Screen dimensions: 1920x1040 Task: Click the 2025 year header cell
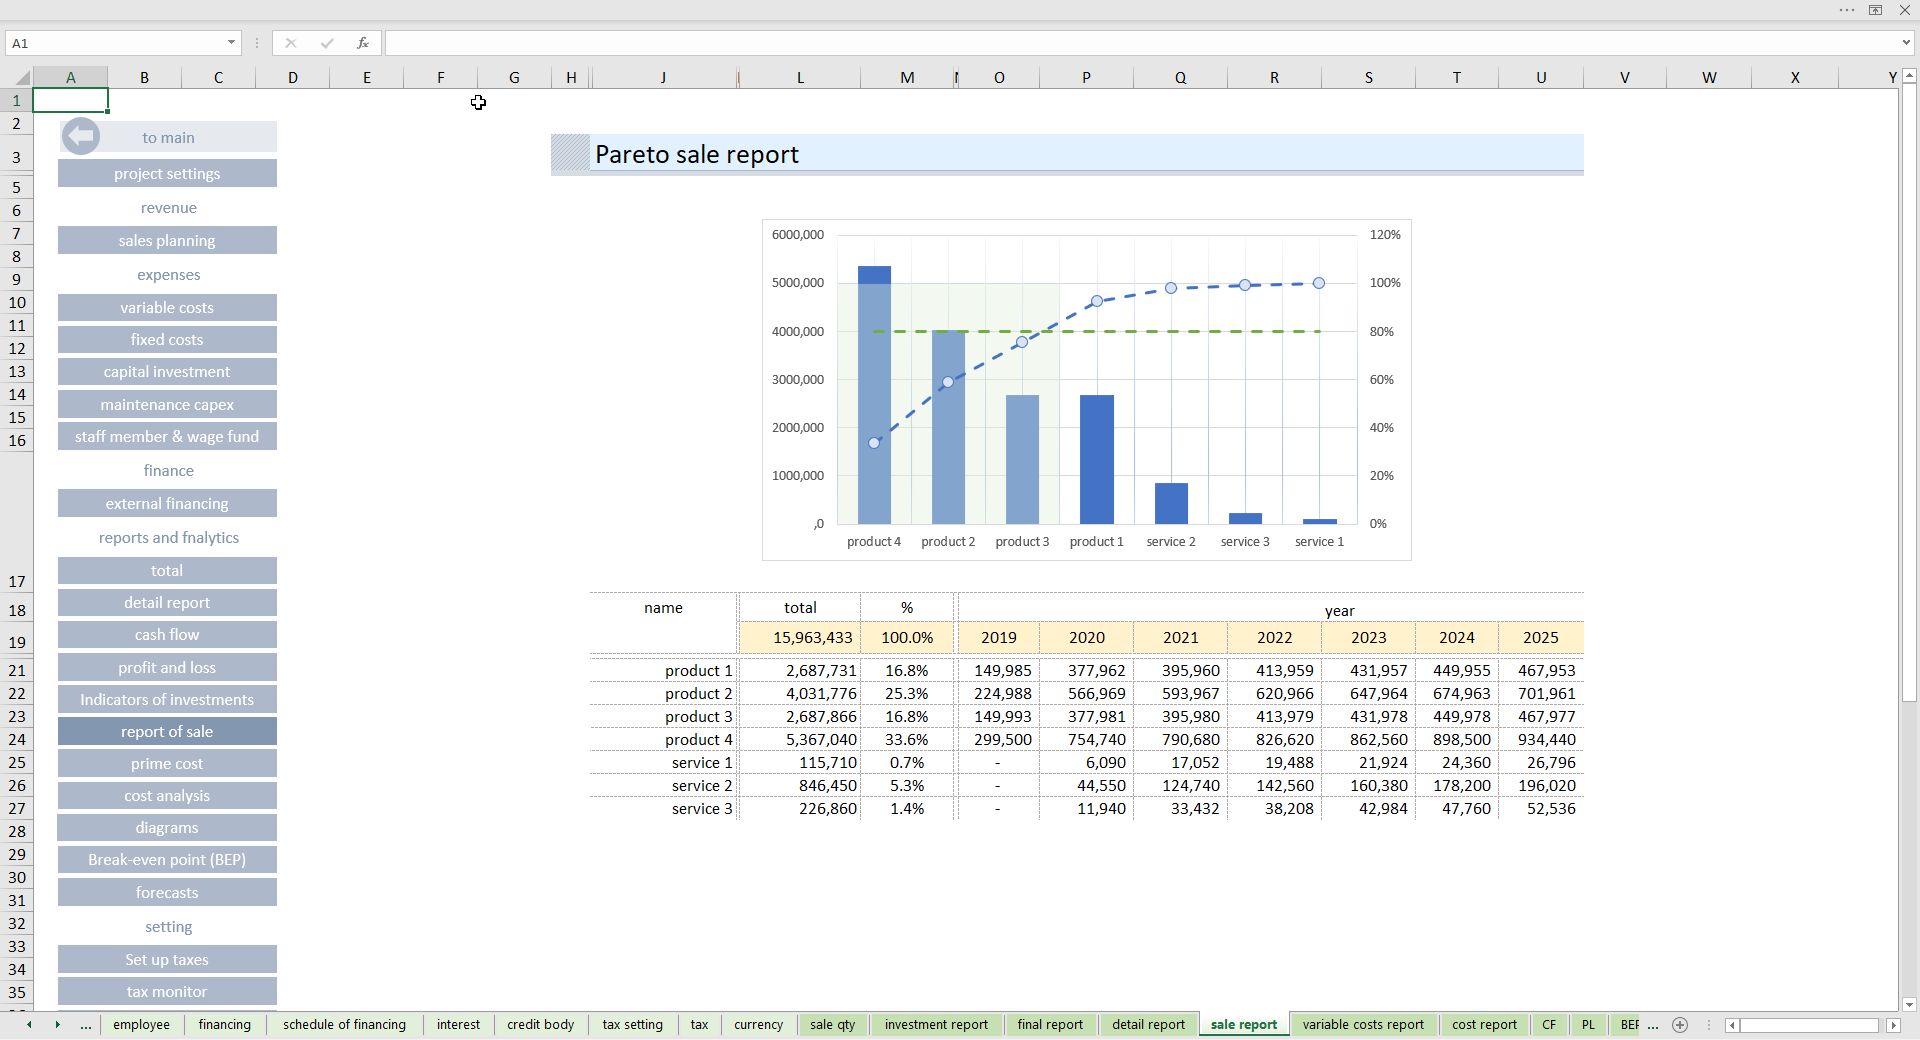[x=1540, y=637]
